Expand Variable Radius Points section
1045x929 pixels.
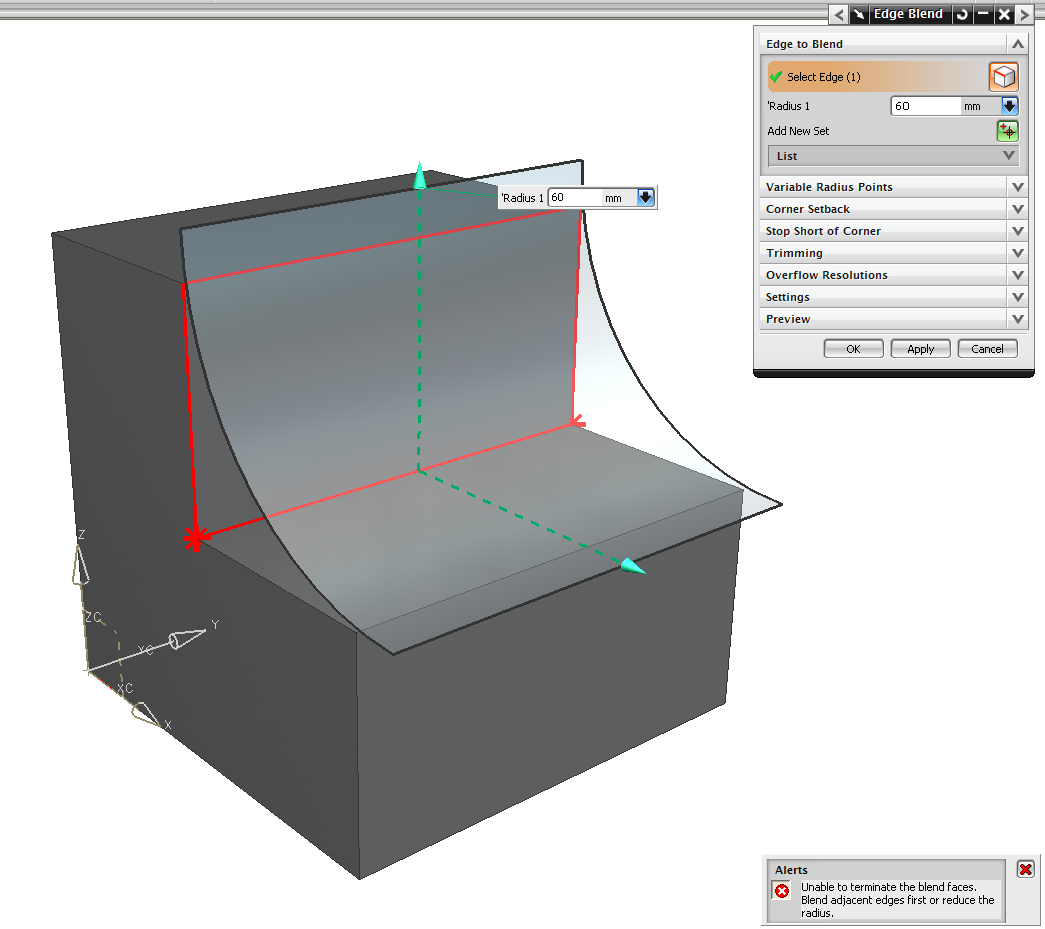1018,187
